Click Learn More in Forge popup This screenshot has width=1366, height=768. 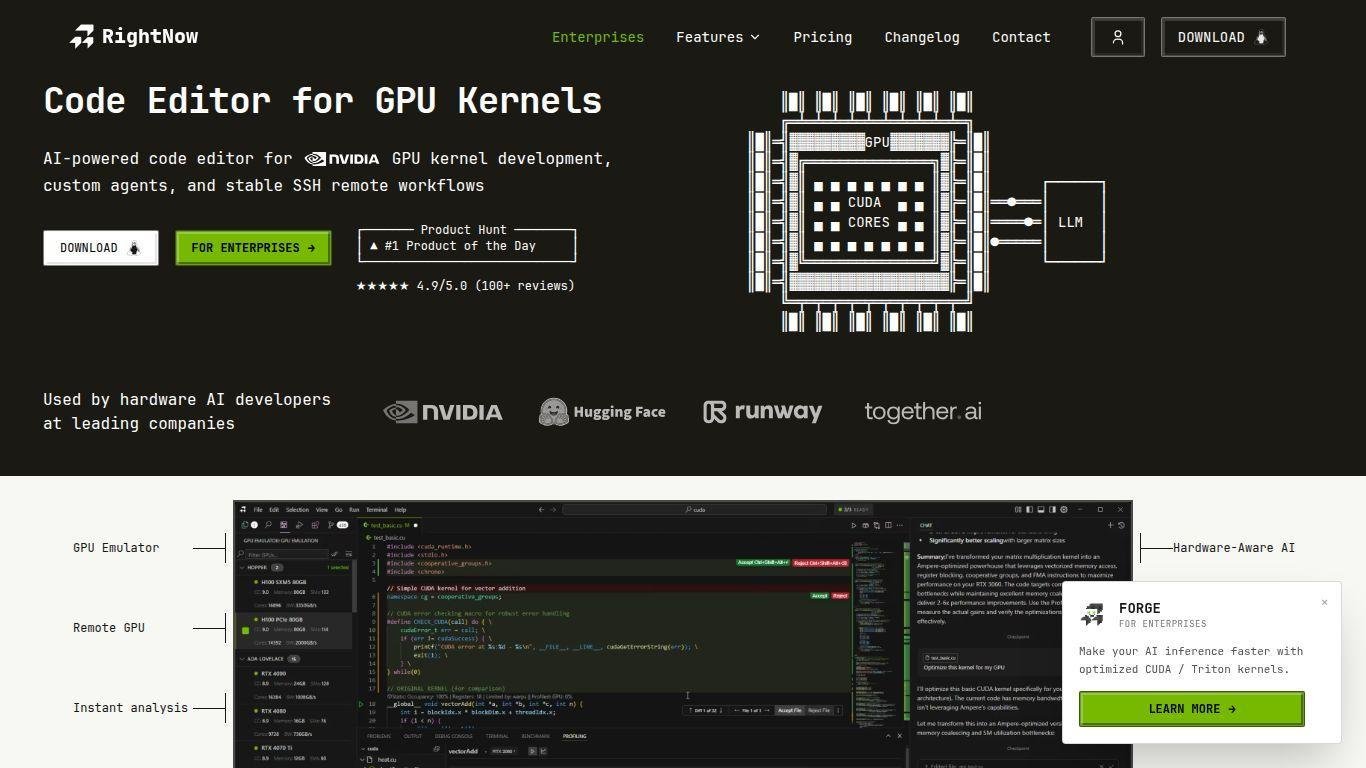[x=1191, y=709]
